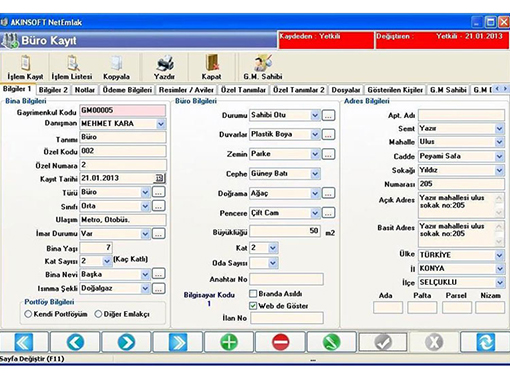Image resolution: width=510 pixels, height=380 pixels.
Task: Jump to the first record
Action: tap(24, 342)
